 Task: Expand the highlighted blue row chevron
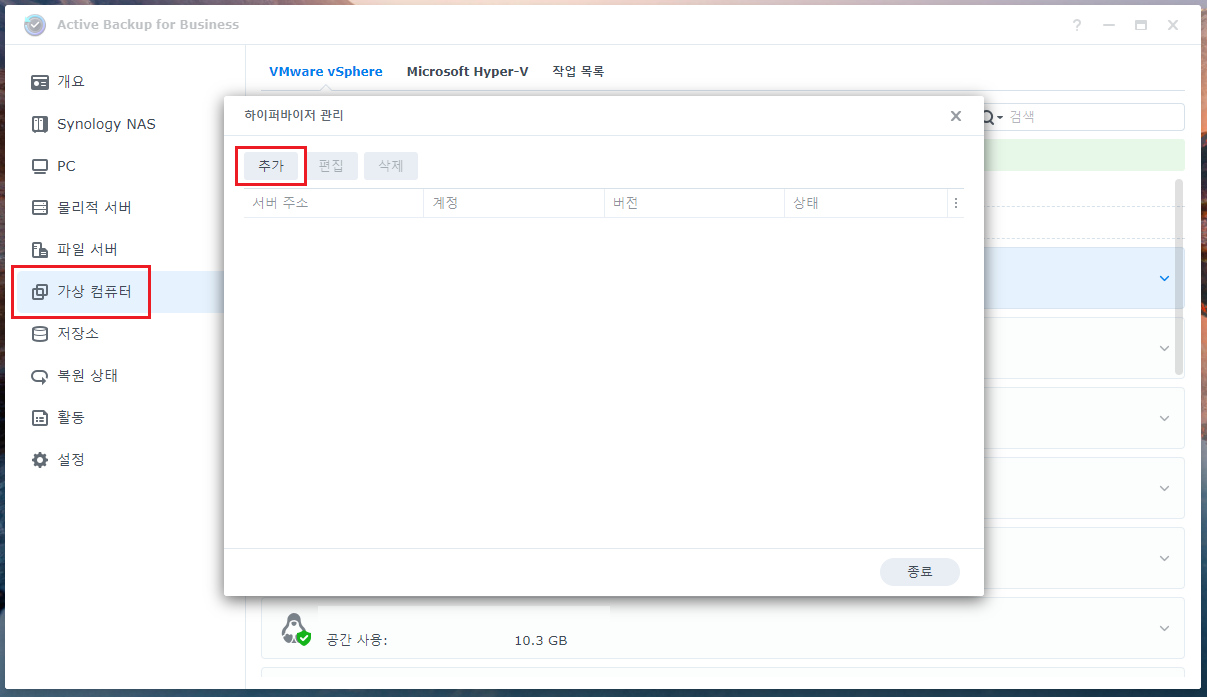tap(1164, 278)
